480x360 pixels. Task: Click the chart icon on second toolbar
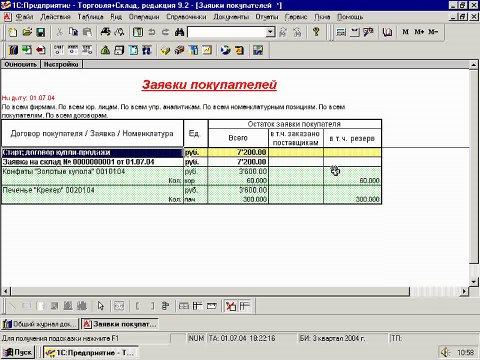pos(207,50)
